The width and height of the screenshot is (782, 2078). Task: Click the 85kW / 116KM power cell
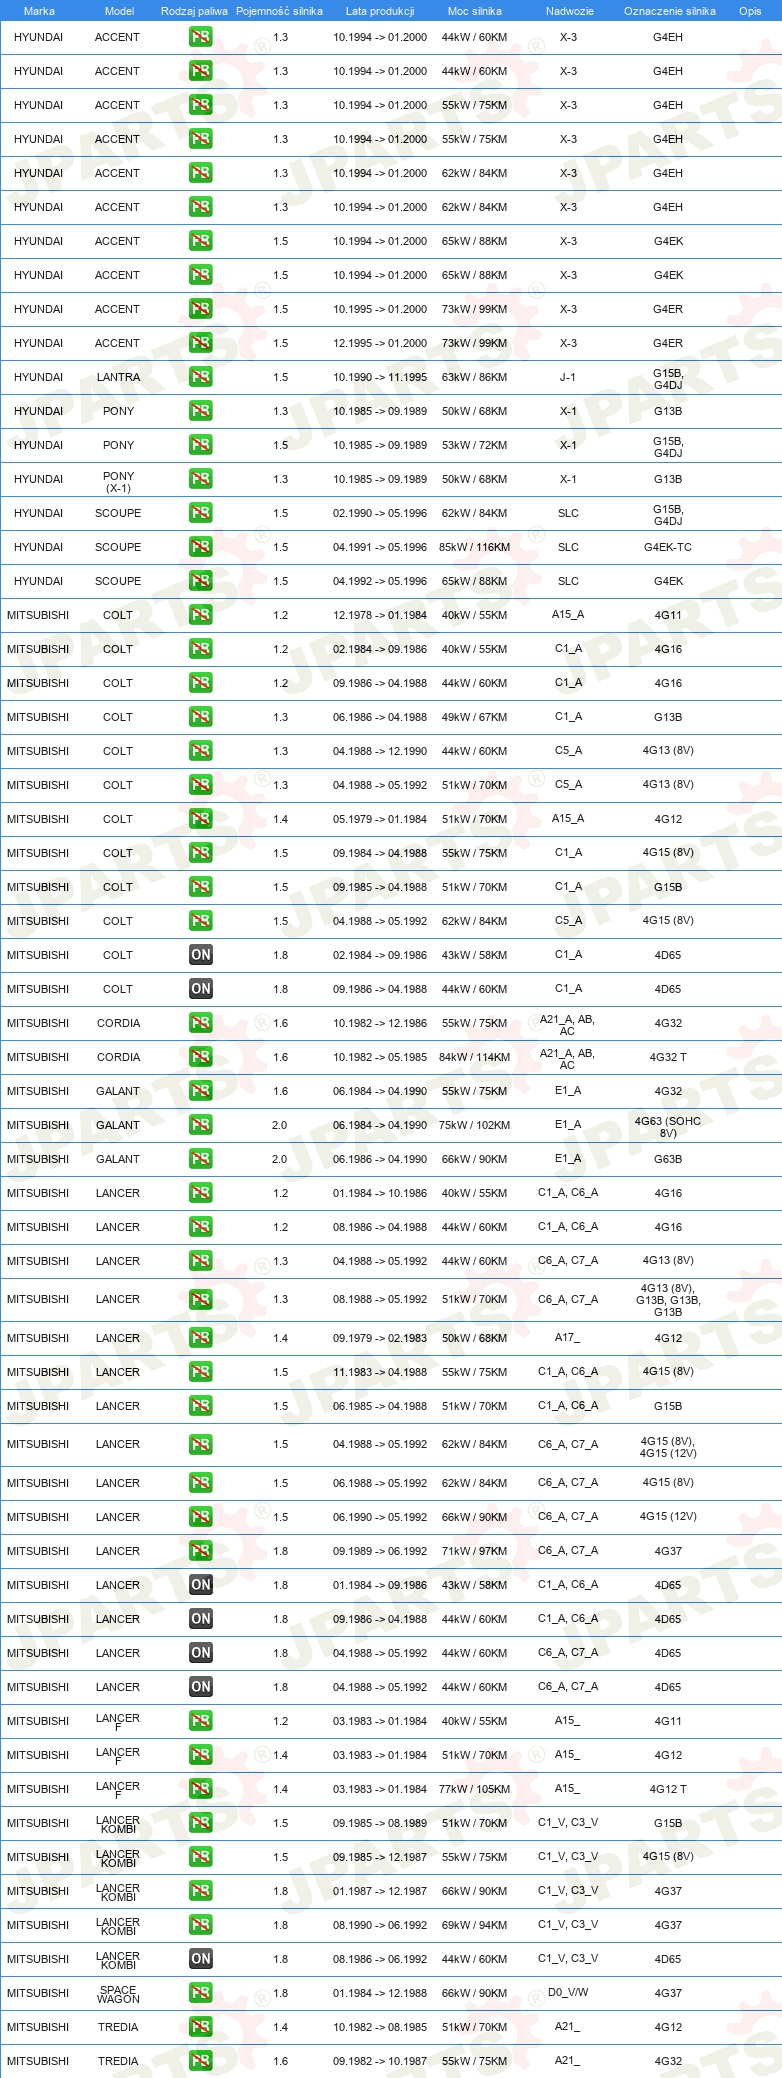click(474, 547)
